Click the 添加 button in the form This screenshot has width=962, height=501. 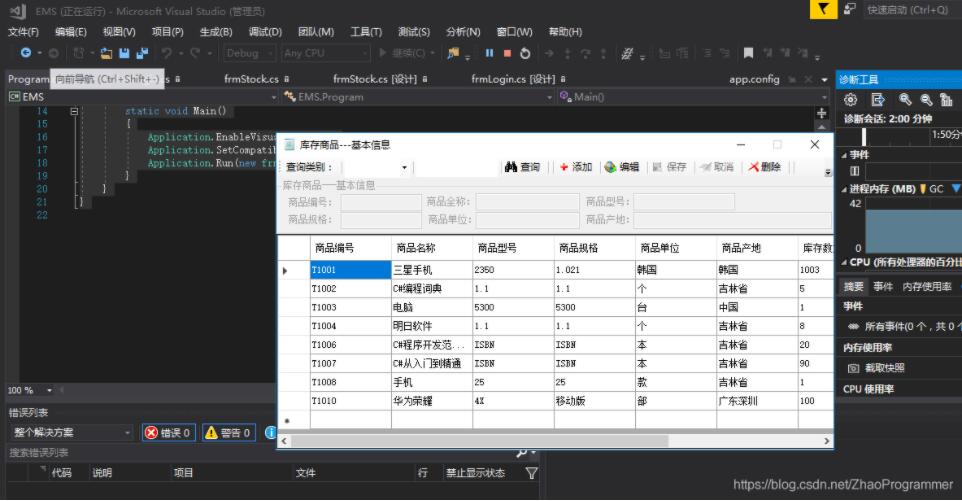[x=576, y=167]
